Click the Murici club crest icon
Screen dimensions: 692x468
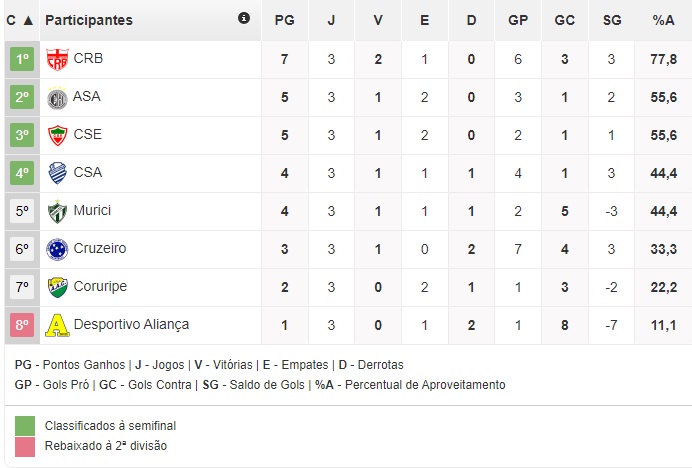58,212
